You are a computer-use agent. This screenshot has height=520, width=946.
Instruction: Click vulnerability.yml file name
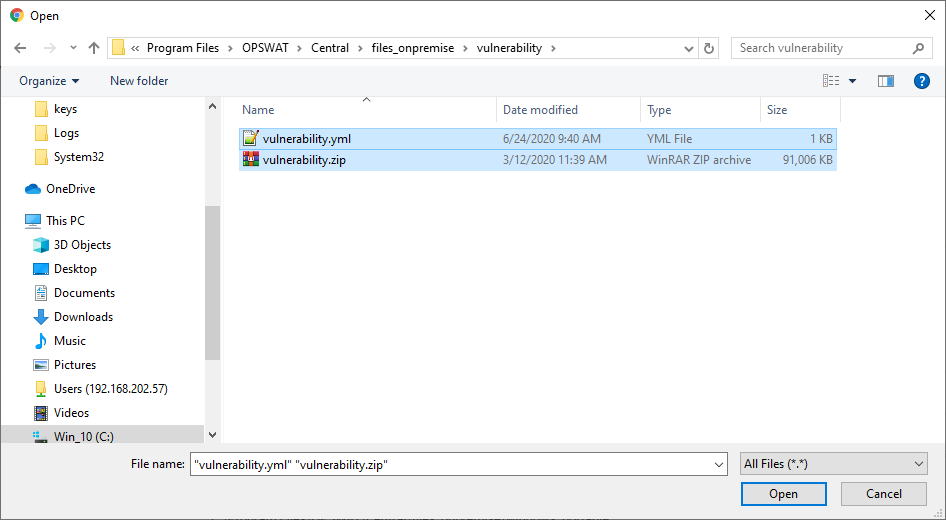(306, 139)
